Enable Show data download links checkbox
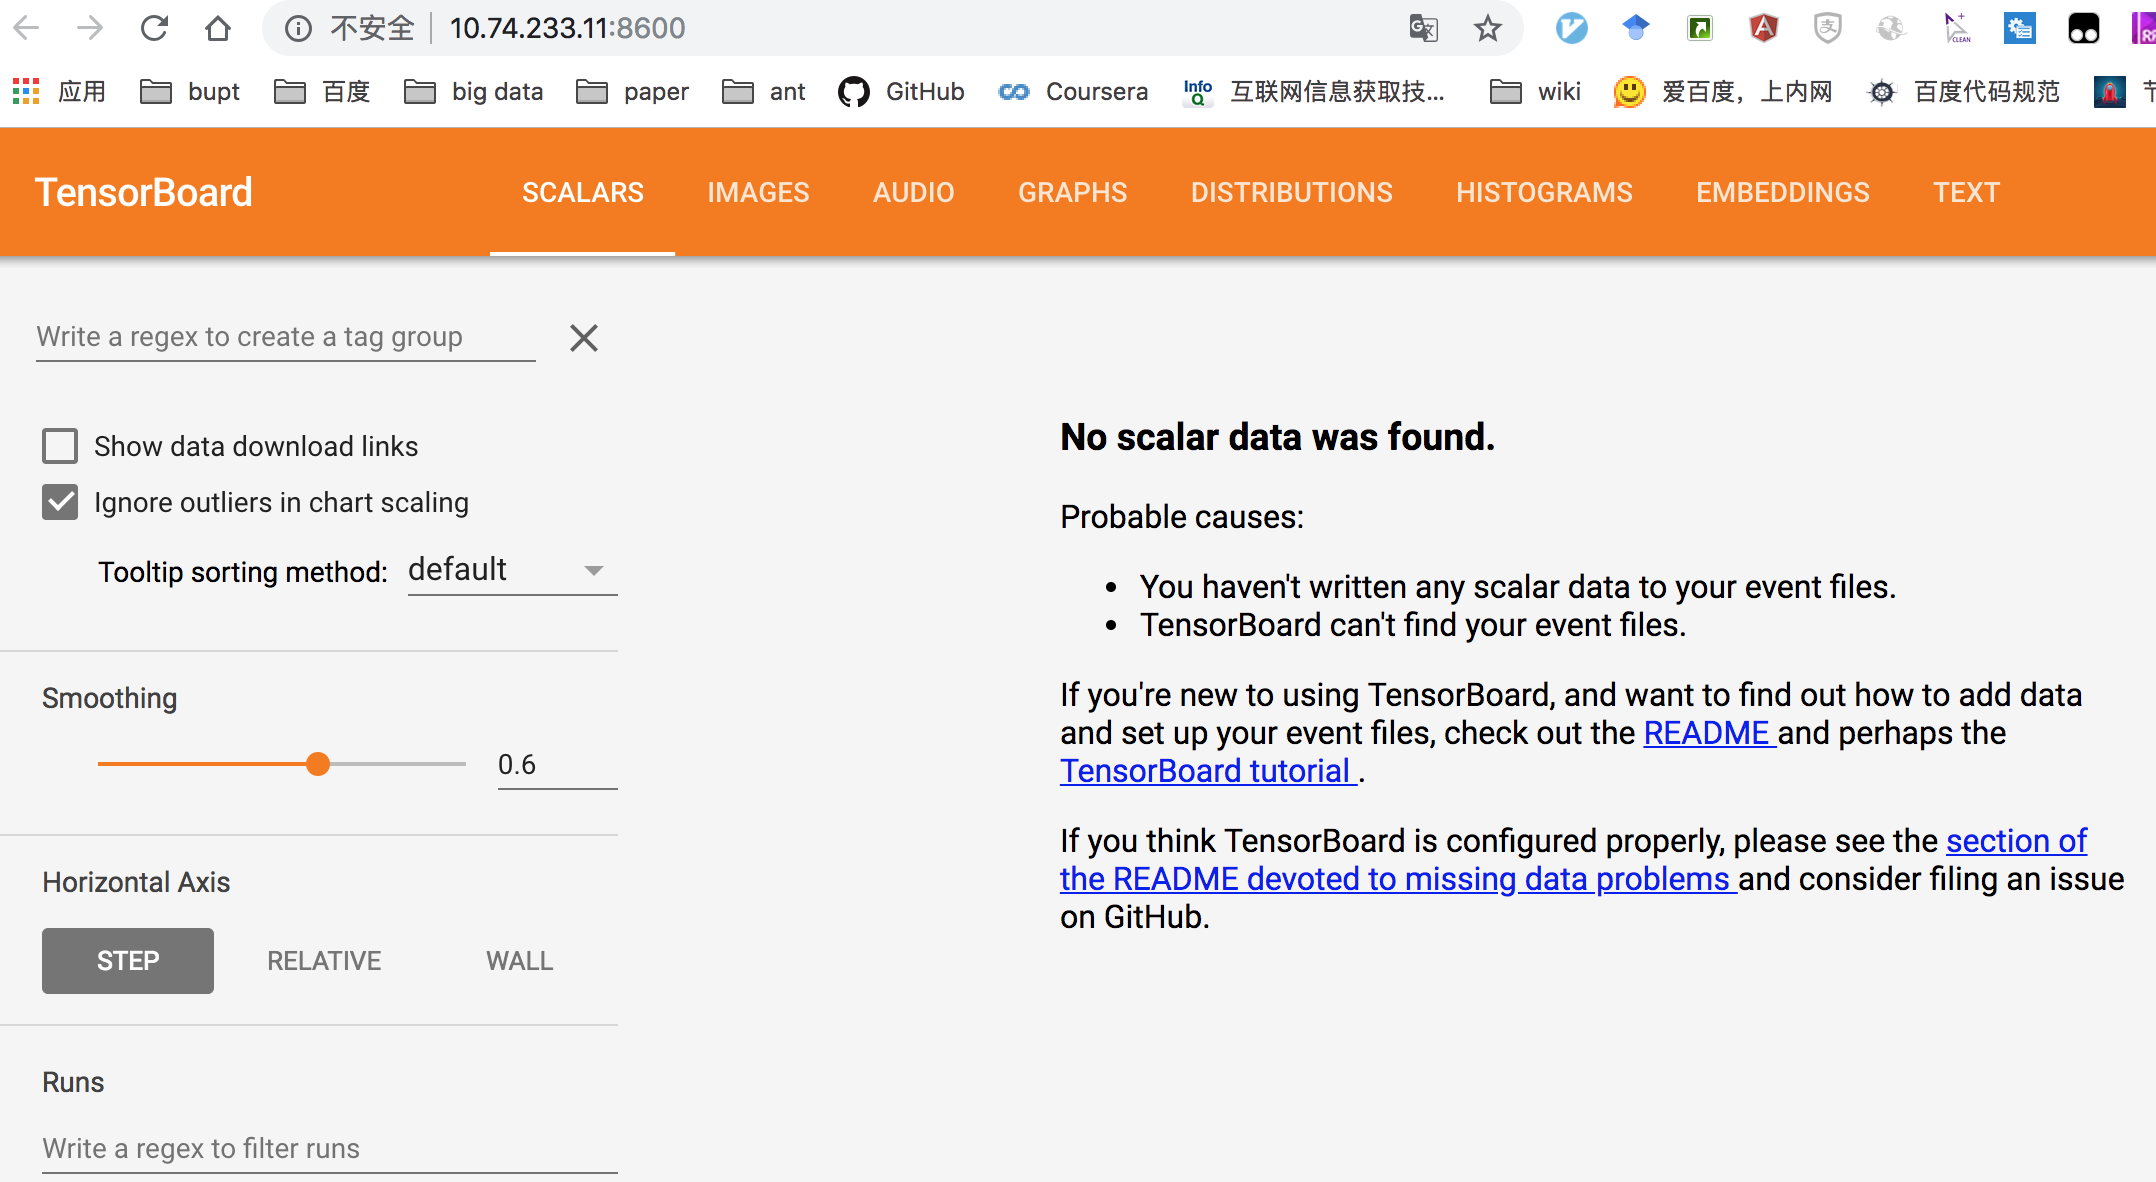This screenshot has width=2156, height=1182. 60,446
